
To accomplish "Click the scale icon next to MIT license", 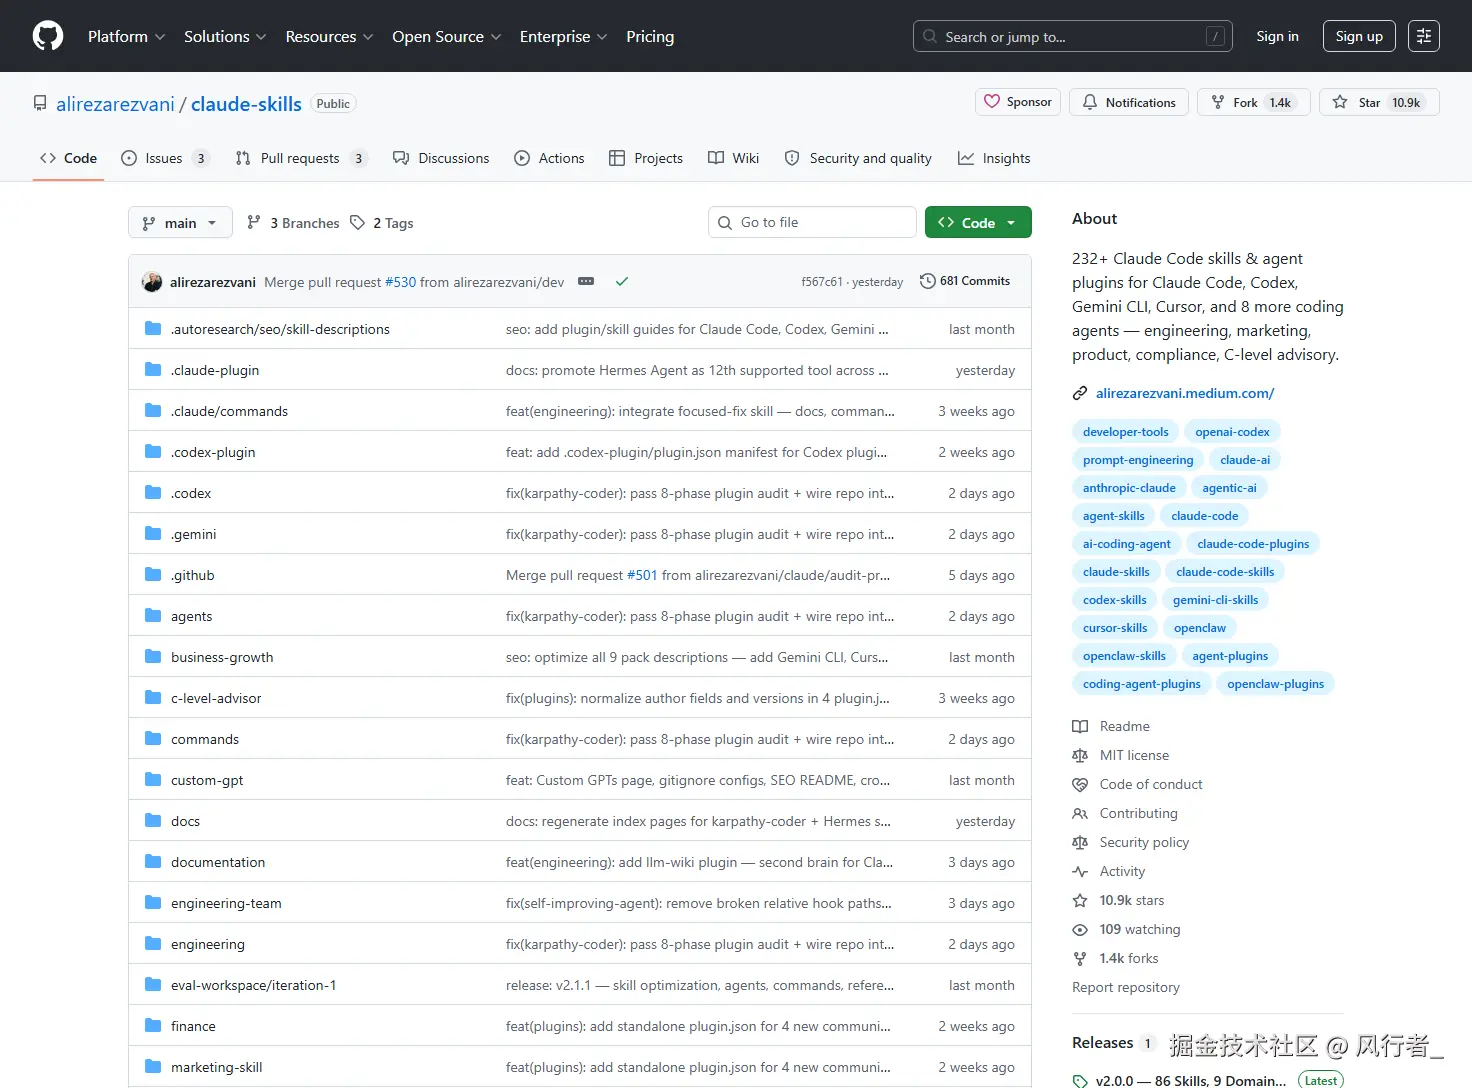I will tap(1080, 755).
